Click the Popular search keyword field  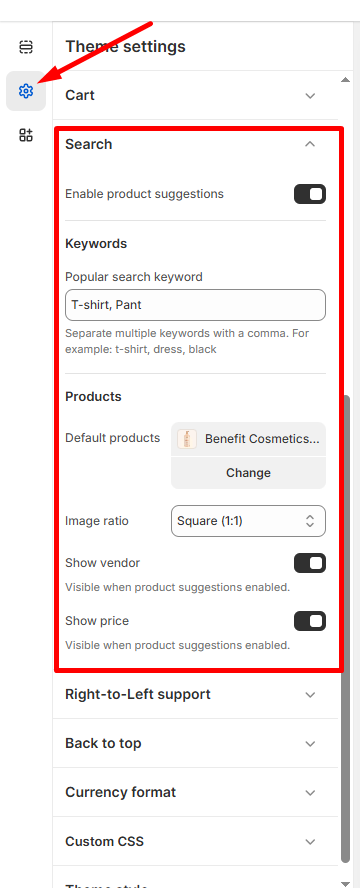tap(195, 305)
